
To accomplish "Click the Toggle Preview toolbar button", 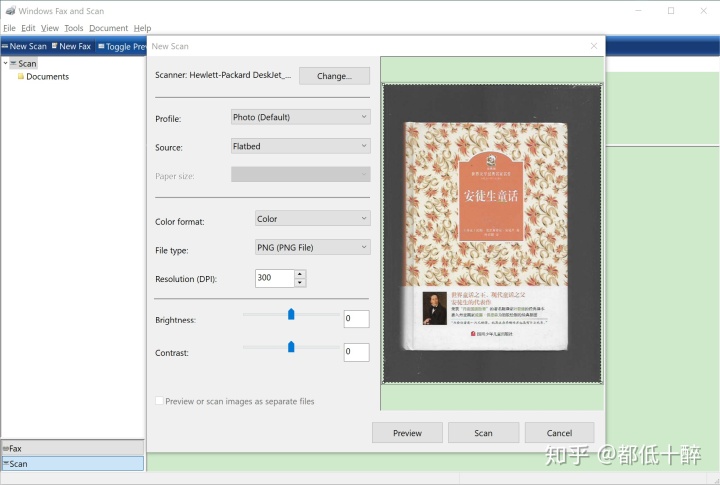I will coord(122,46).
